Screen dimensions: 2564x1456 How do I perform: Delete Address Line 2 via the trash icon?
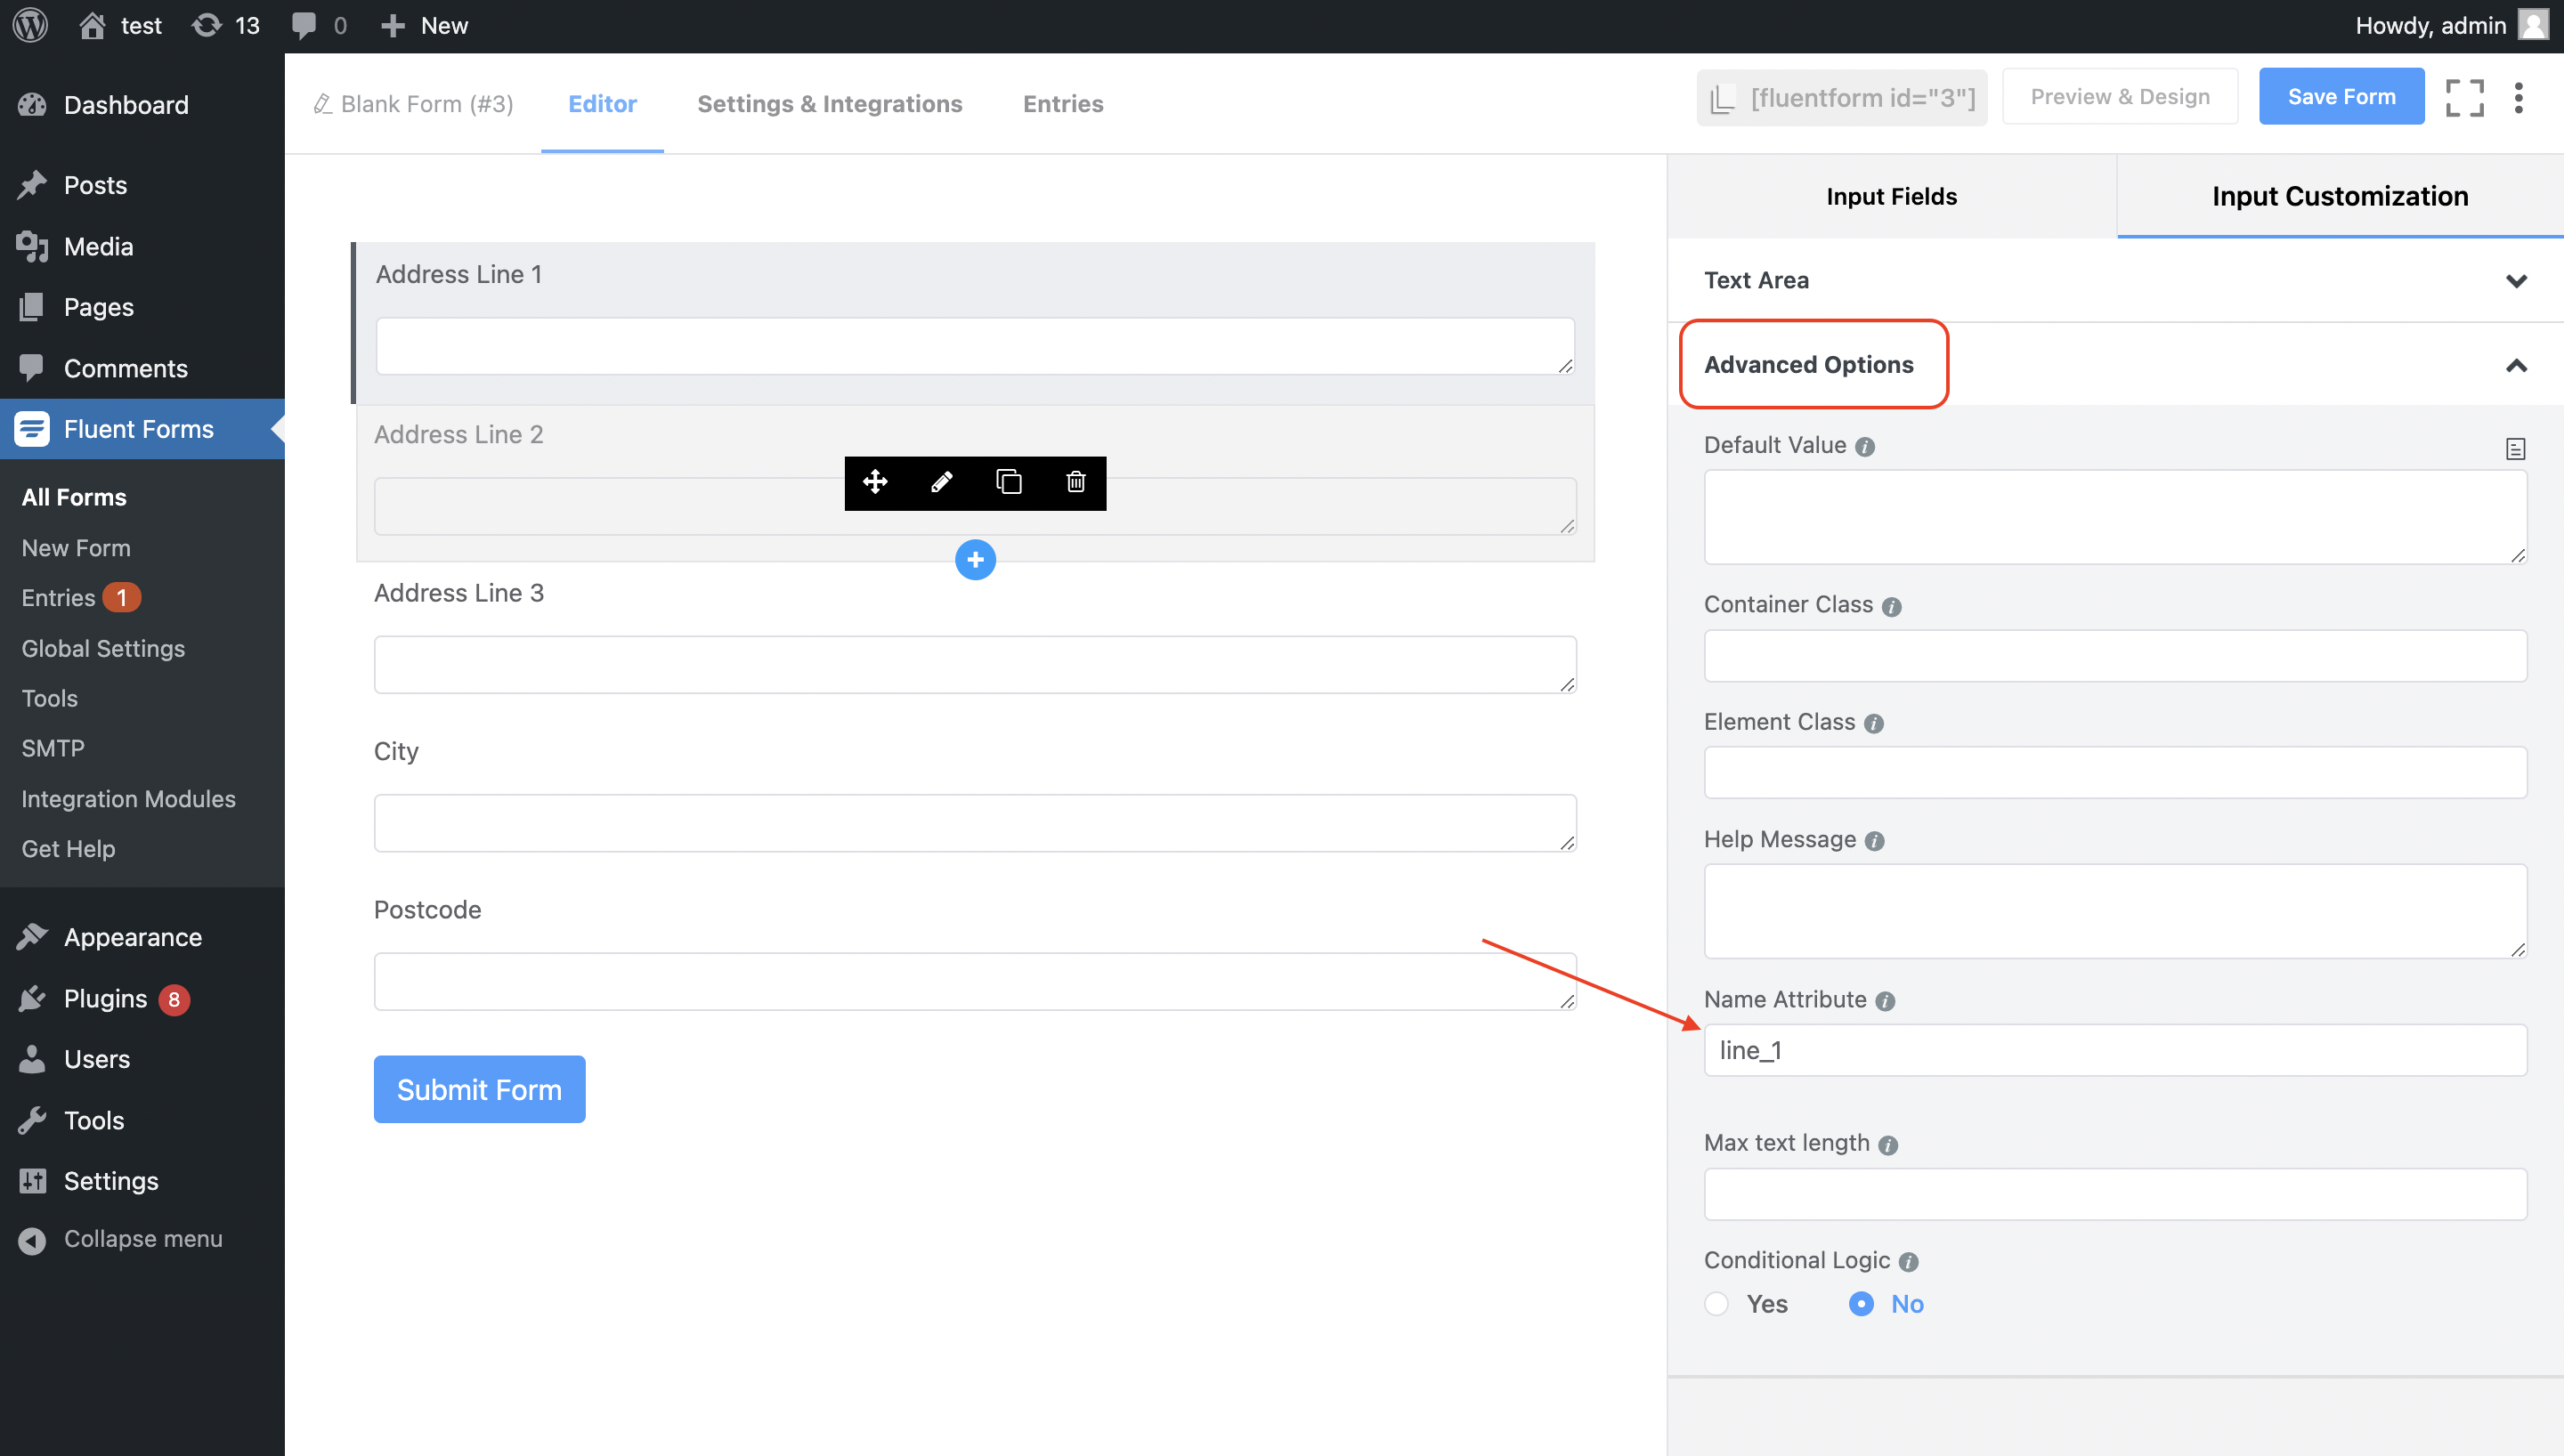[1075, 482]
